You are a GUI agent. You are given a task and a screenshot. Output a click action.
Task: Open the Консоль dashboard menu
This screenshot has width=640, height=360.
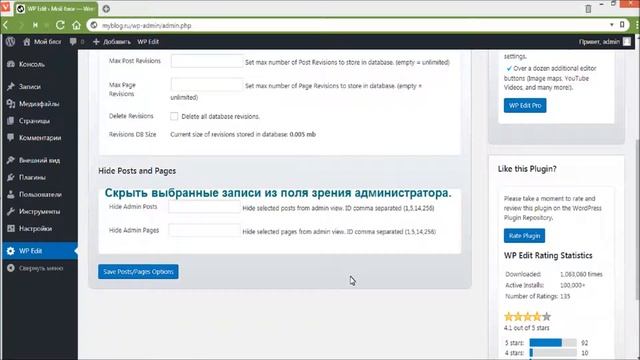[x=39, y=64]
